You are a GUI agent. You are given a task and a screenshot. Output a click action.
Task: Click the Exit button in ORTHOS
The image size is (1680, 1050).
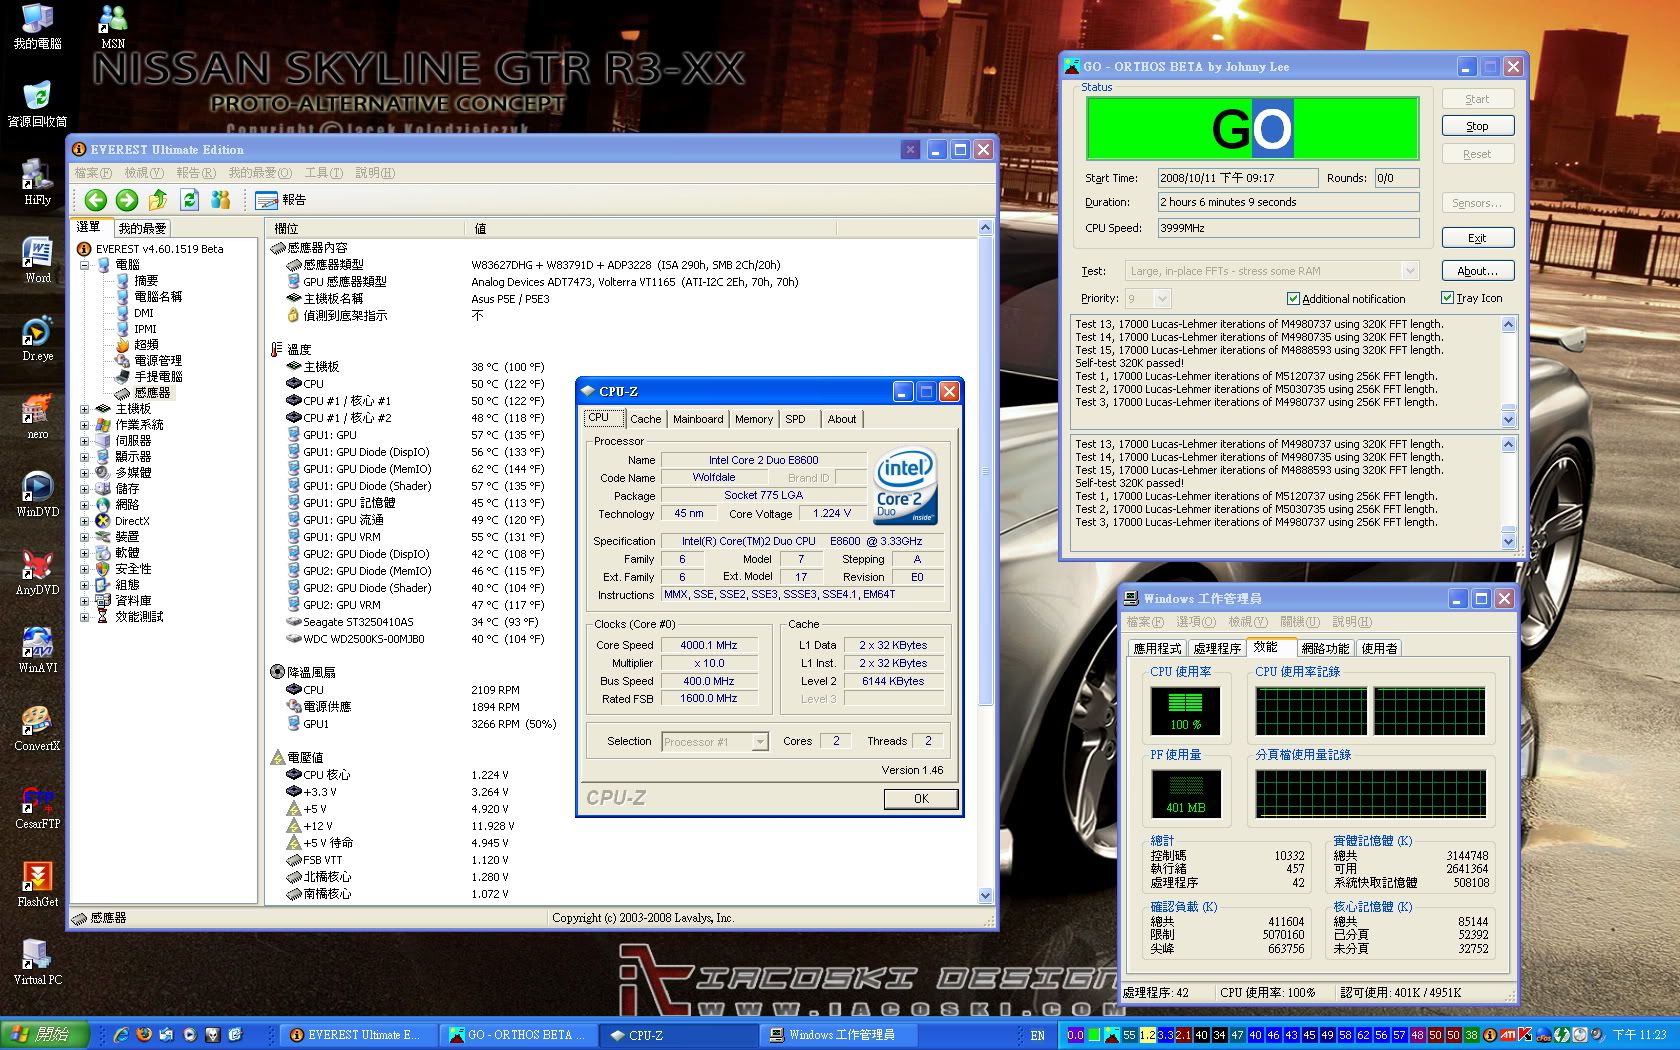coord(1477,238)
